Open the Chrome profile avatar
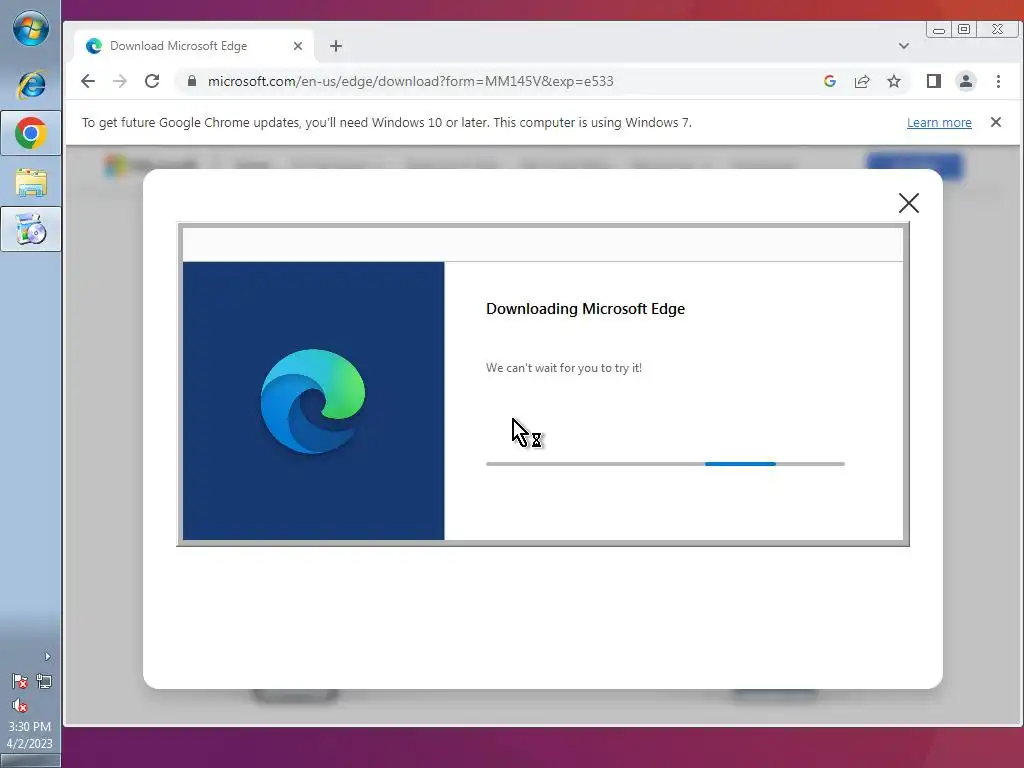Viewport: 1024px width, 768px height. 966,81
